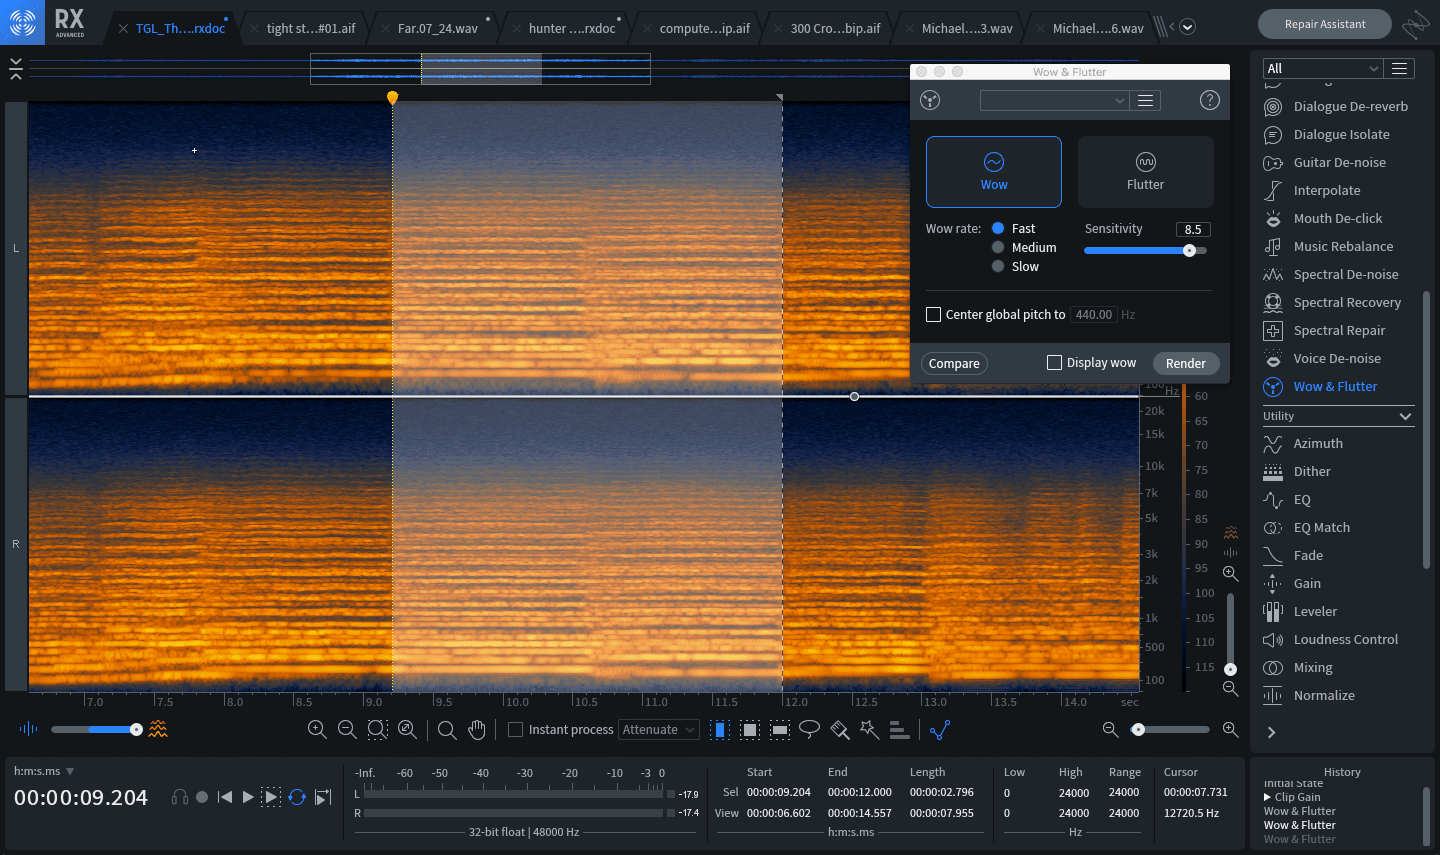Image resolution: width=1440 pixels, height=855 pixels.
Task: Switch to the Michael....3.wav tab
Action: [967, 28]
